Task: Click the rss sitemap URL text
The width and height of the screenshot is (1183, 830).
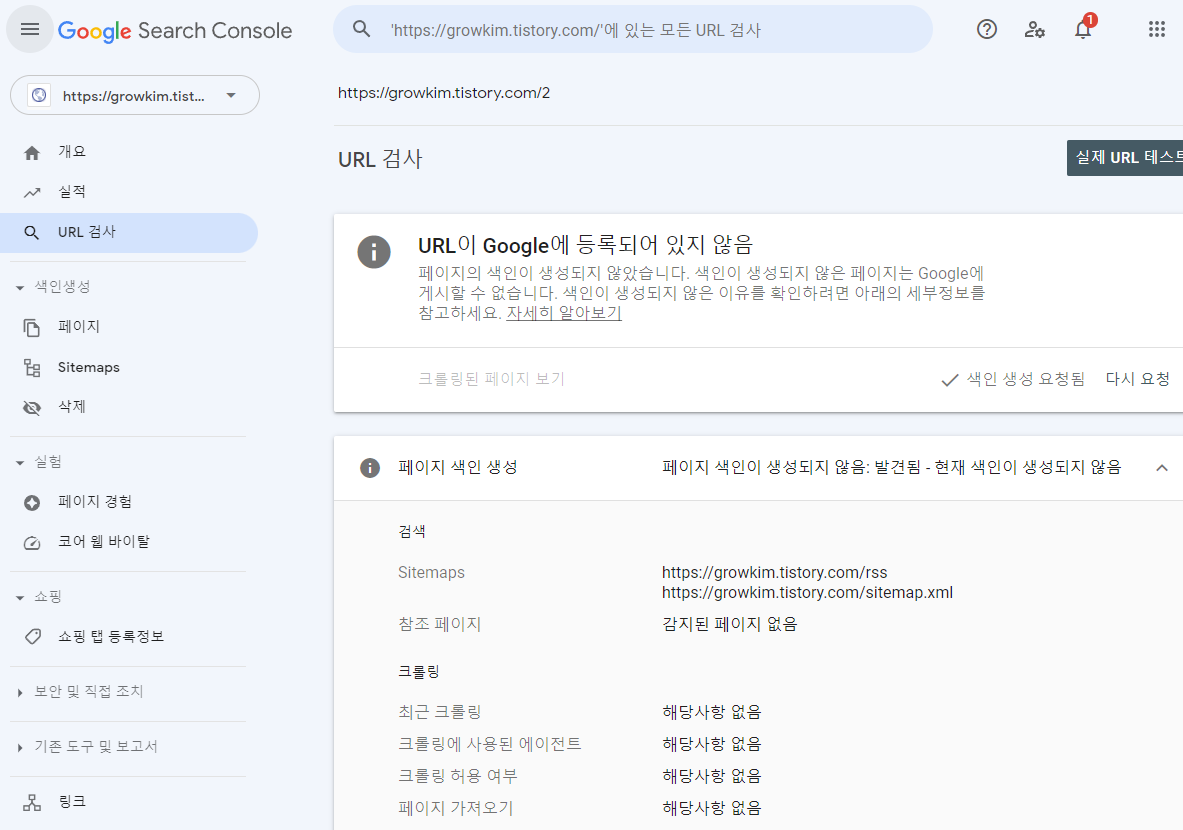Action: [774, 573]
